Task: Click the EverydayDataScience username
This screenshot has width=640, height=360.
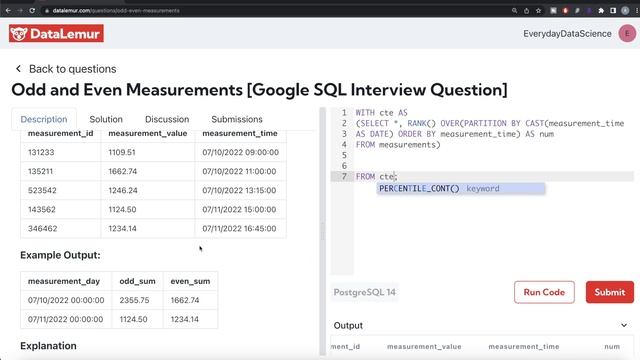Action: click(x=567, y=33)
